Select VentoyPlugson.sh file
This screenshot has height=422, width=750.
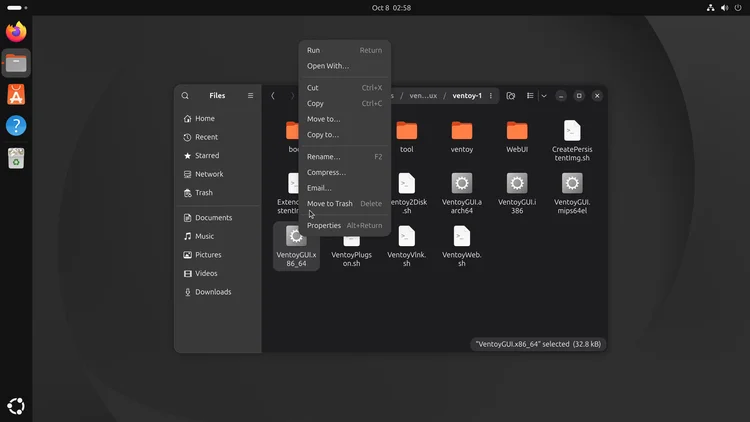tap(352, 253)
